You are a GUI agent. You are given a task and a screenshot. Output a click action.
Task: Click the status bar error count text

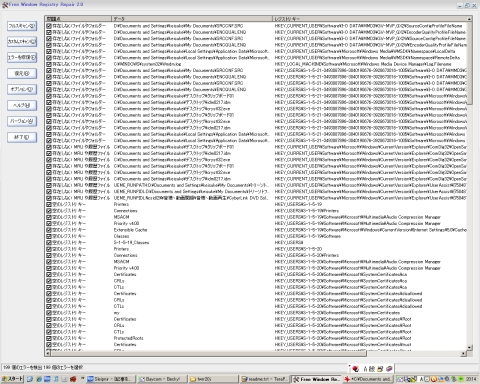pyautogui.click(x=43, y=367)
